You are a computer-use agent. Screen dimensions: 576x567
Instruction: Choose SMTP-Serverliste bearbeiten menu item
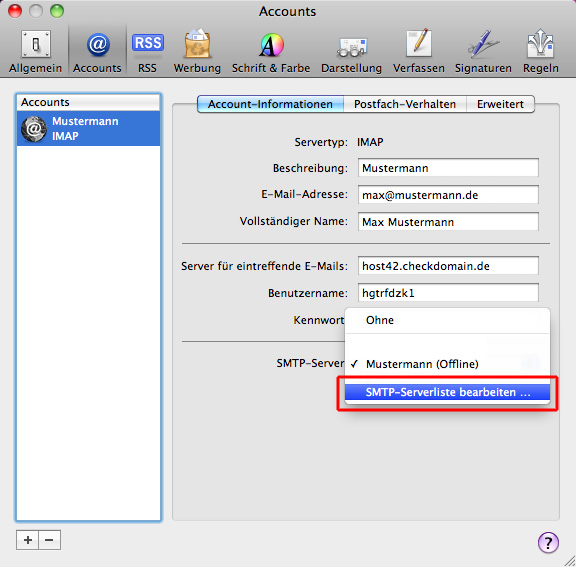(447, 392)
